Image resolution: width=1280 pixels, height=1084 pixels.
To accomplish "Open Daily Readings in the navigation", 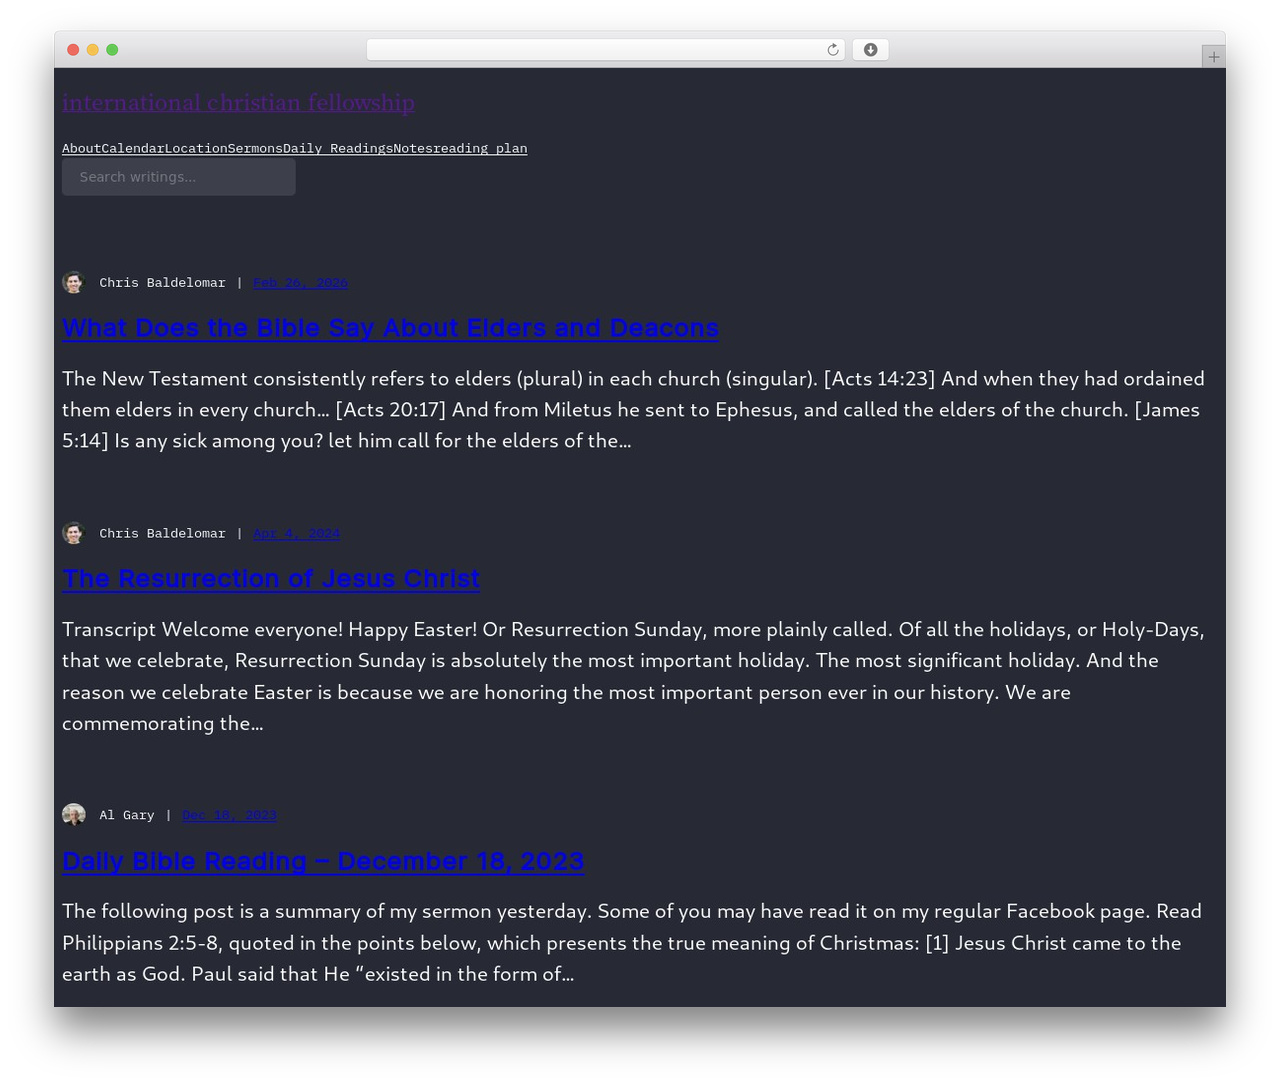I will point(338,148).
